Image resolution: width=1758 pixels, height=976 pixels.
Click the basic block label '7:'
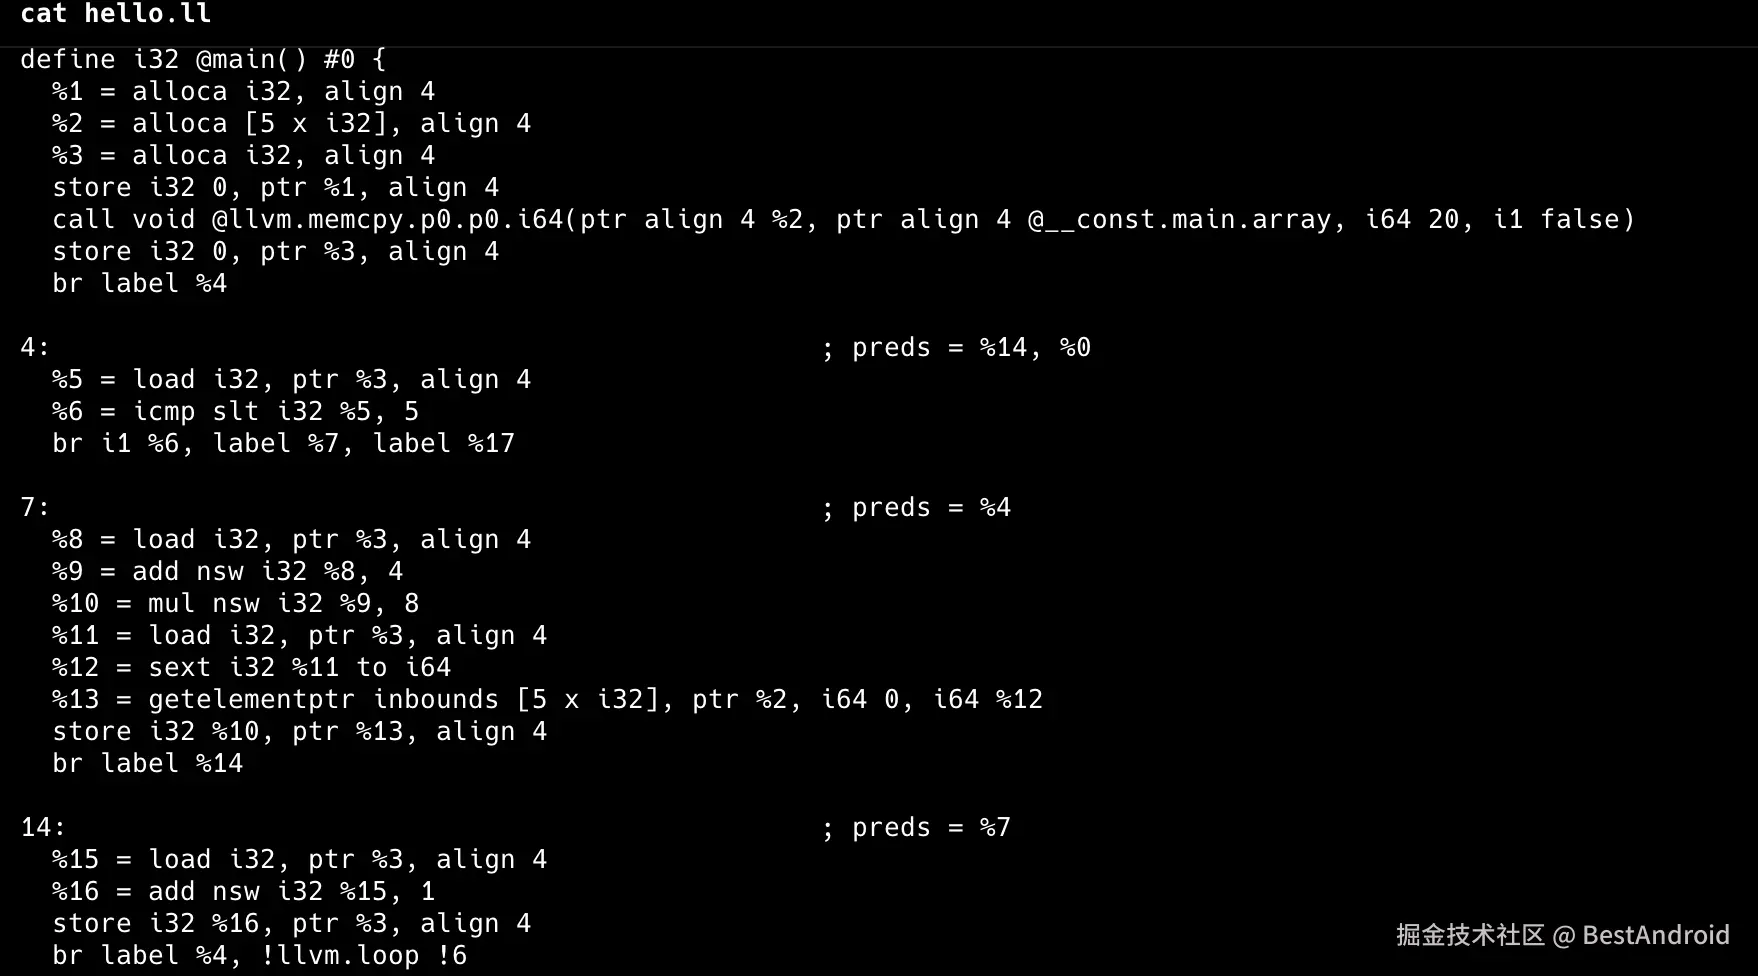(x=35, y=508)
